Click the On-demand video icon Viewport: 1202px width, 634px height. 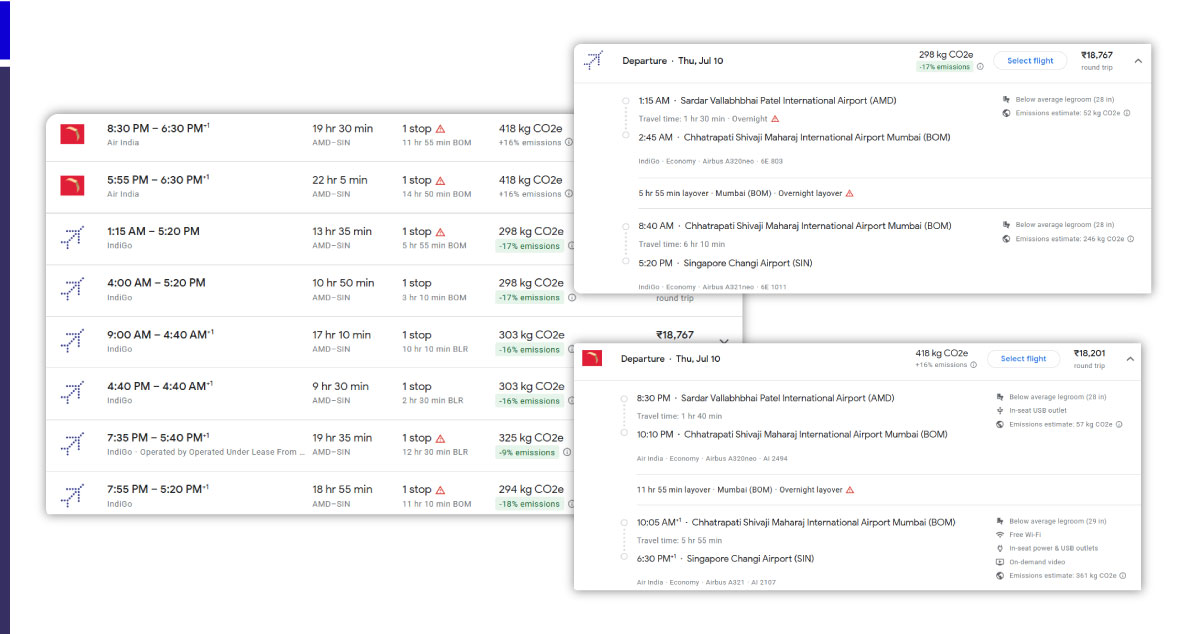pos(1000,561)
